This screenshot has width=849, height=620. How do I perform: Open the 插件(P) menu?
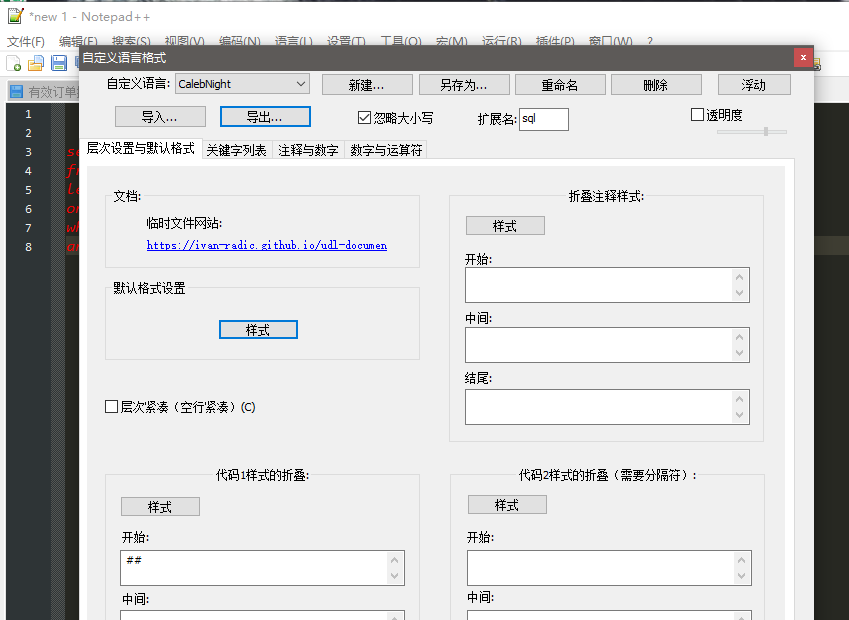coord(555,41)
